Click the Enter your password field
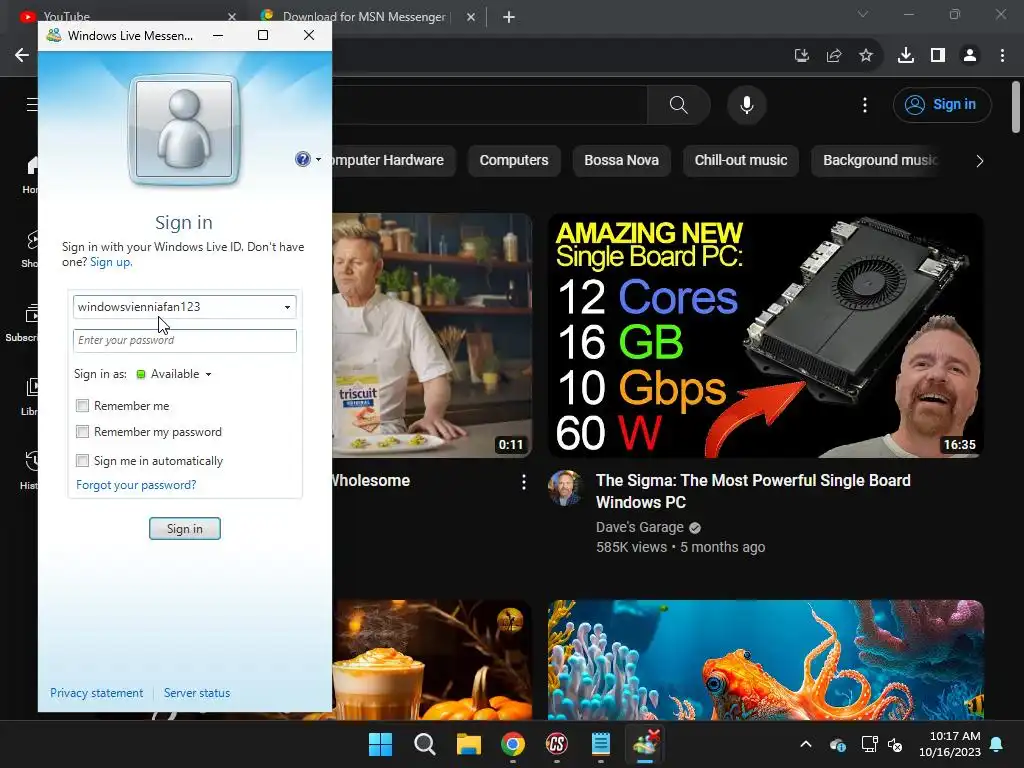This screenshot has width=1024, height=768. 185,340
